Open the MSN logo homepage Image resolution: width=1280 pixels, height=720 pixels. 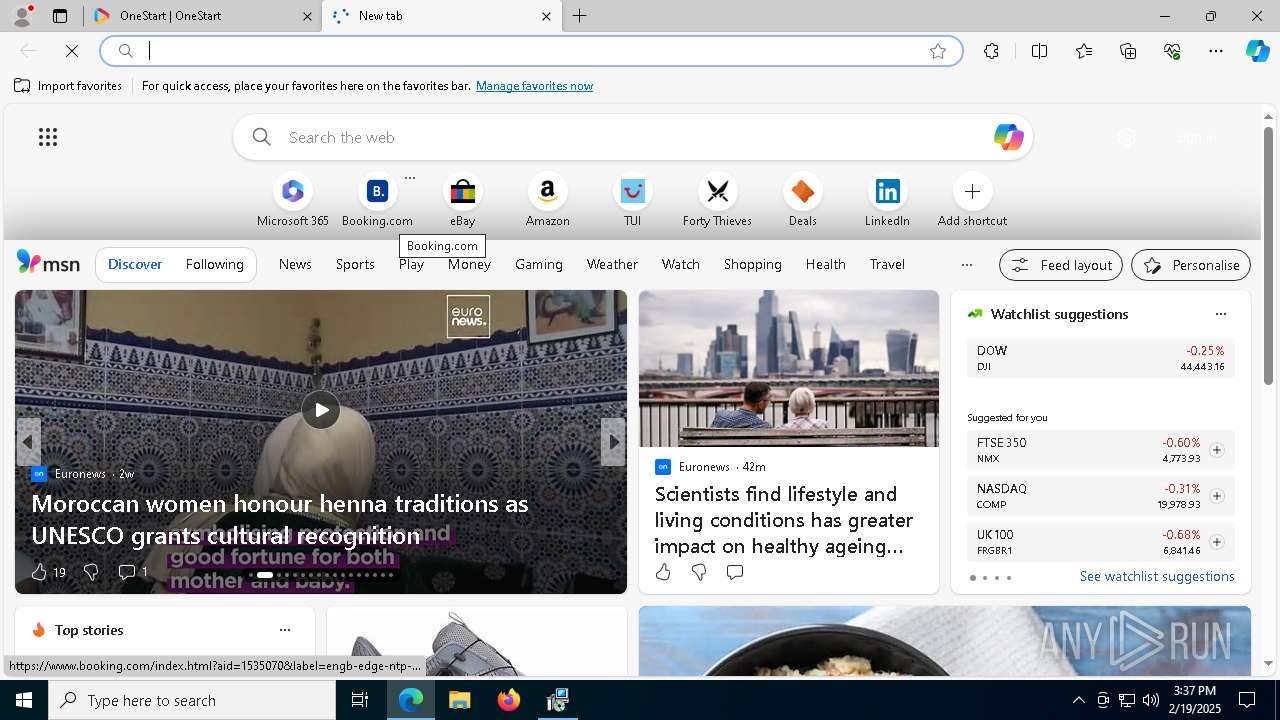[48, 263]
